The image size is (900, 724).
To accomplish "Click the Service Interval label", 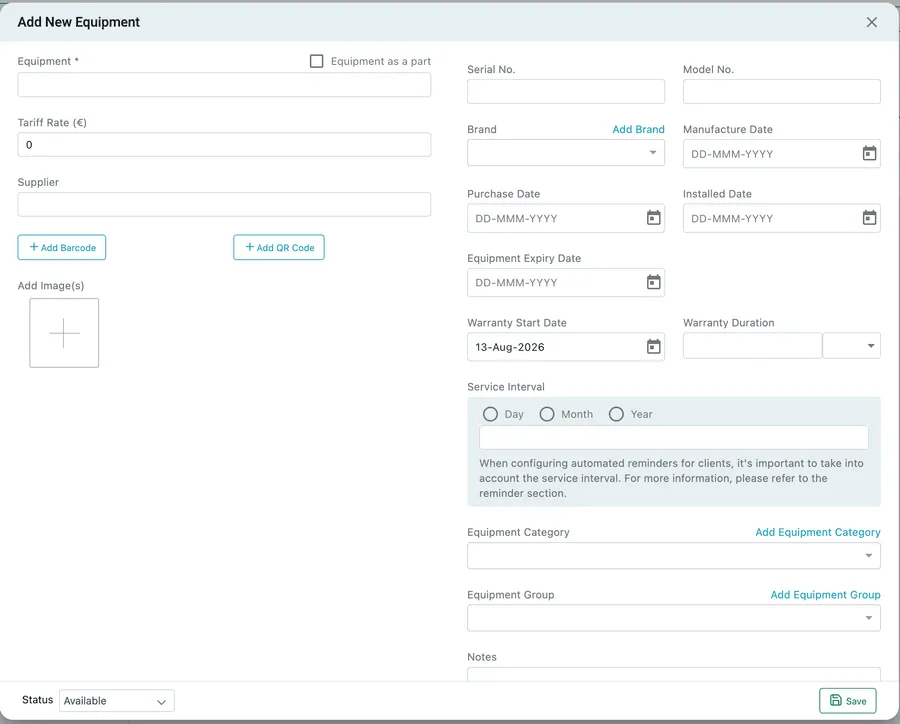I will tap(506, 387).
